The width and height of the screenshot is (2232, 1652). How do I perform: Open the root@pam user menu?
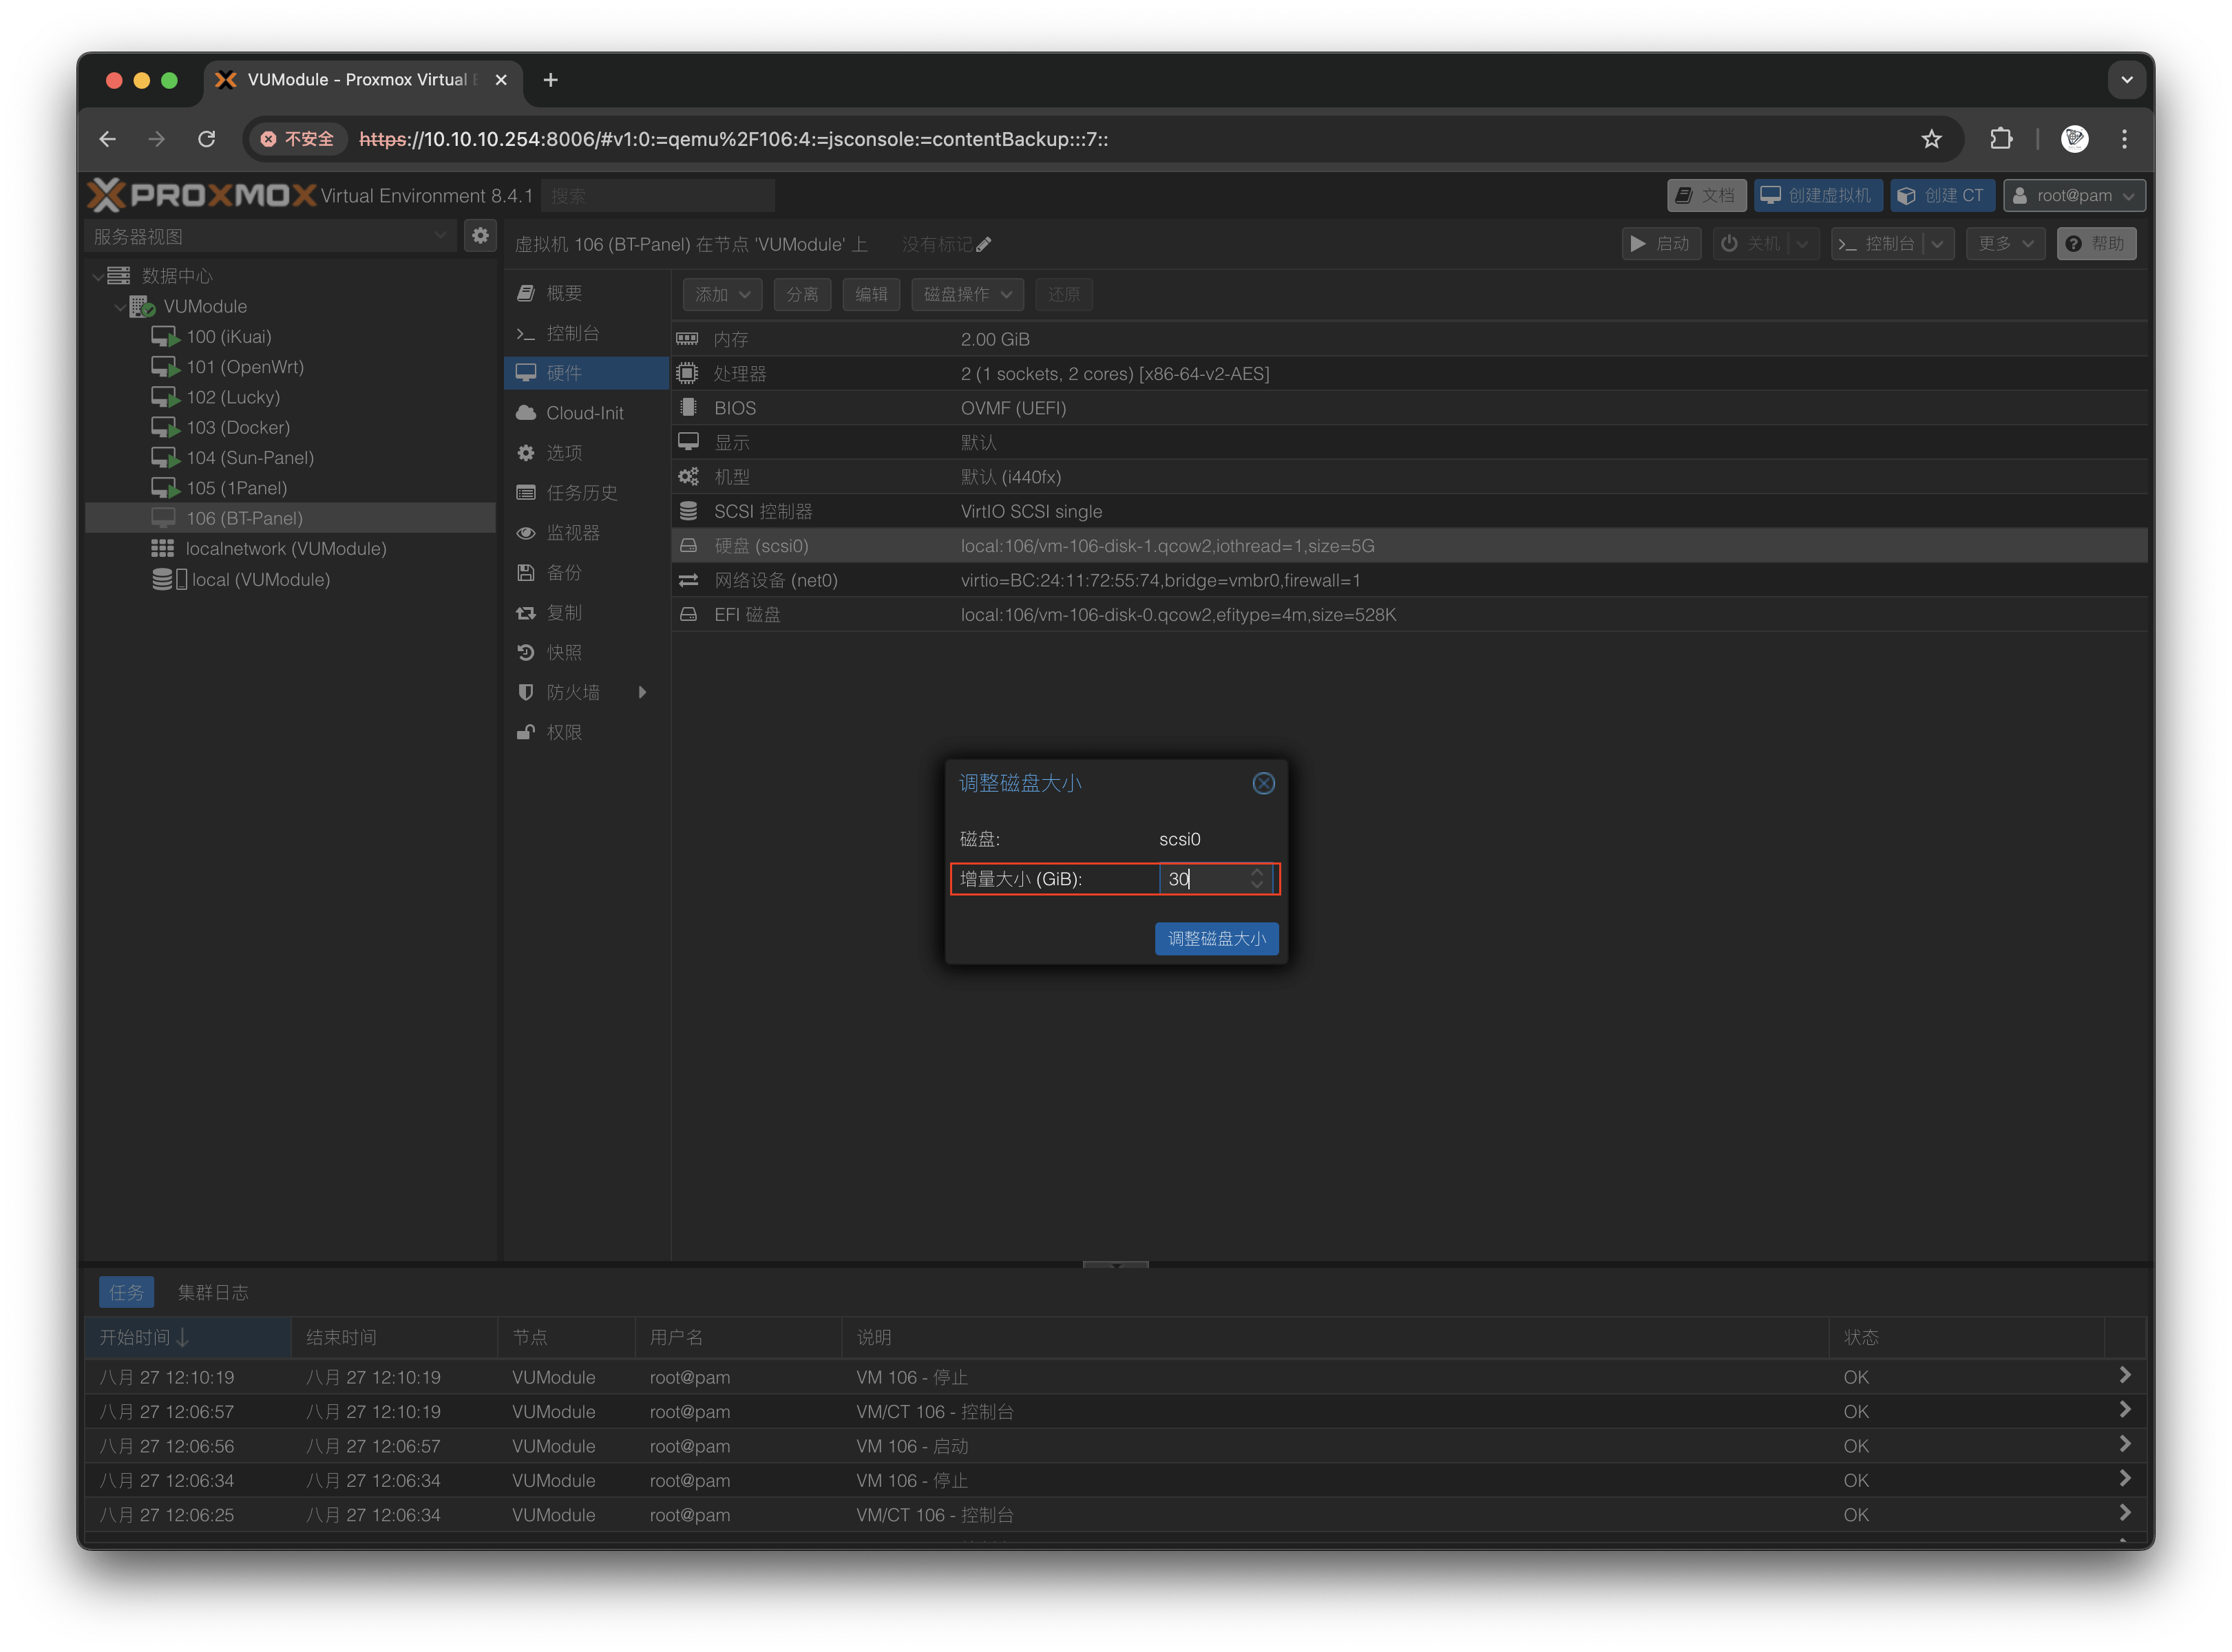(2074, 196)
